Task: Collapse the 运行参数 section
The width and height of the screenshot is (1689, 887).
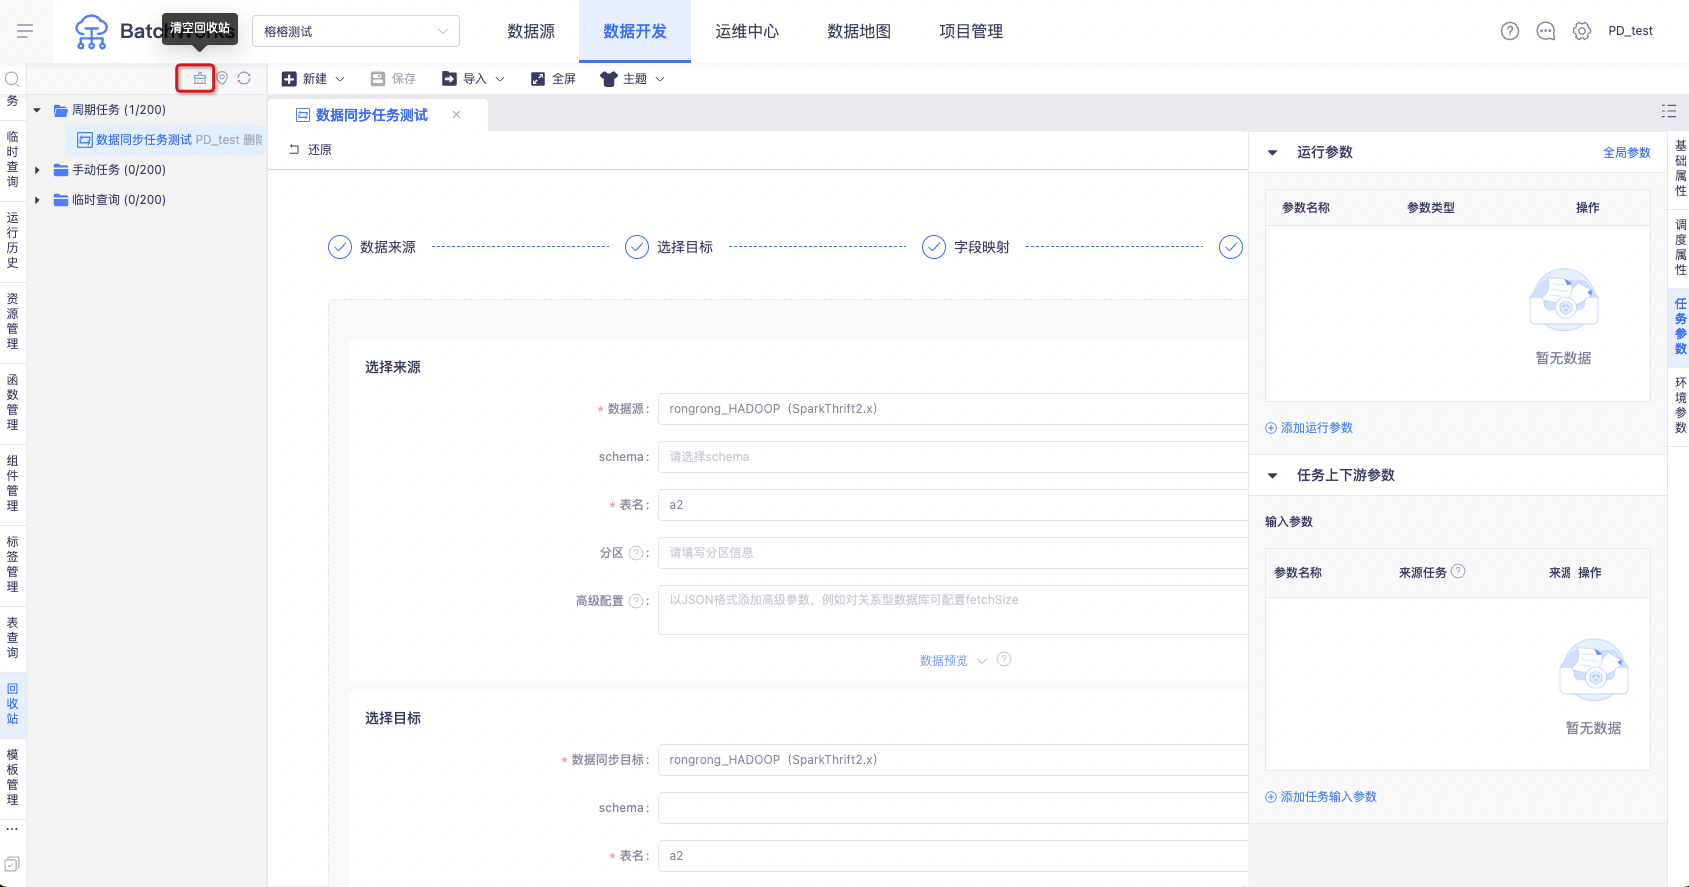Action: point(1273,153)
